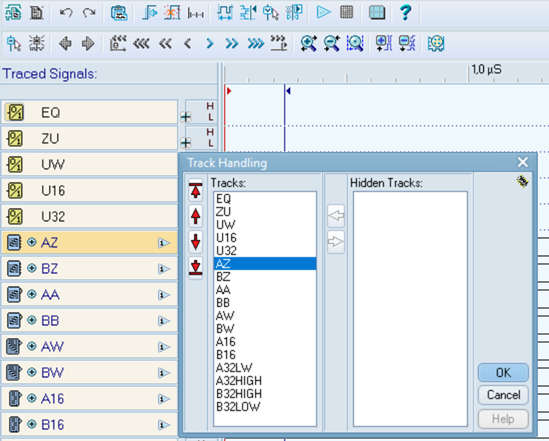Click the move left diamond arrow icon
This screenshot has width=549, height=441.
pos(65,44)
